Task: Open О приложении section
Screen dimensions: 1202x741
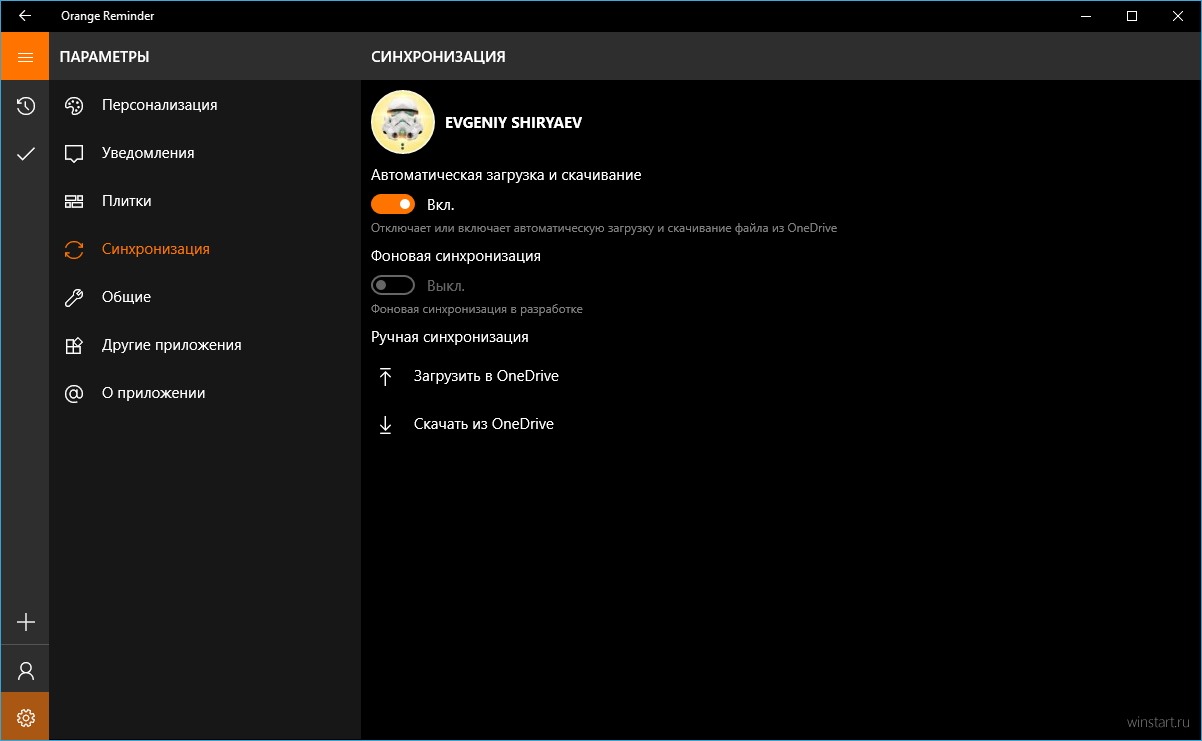Action: tap(205, 393)
